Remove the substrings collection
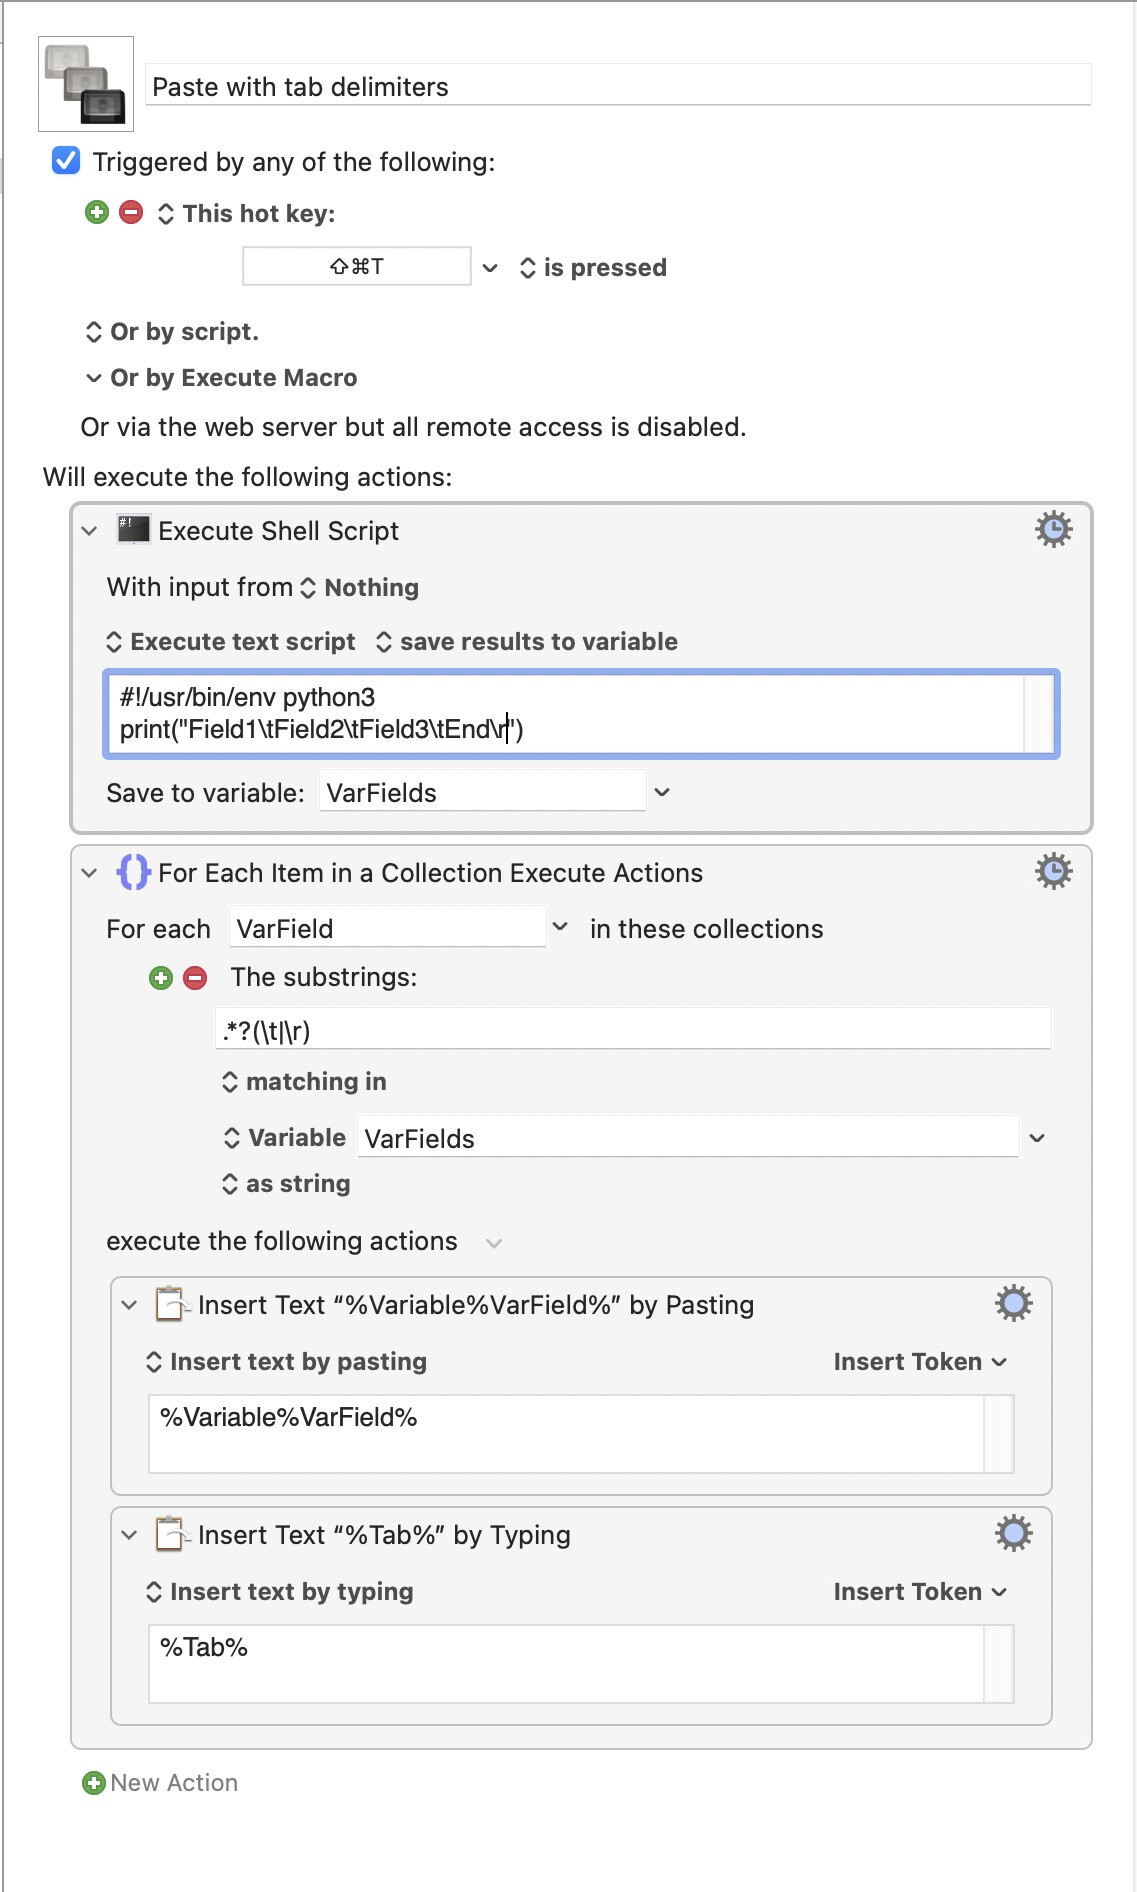The image size is (1137, 1892). pos(195,978)
